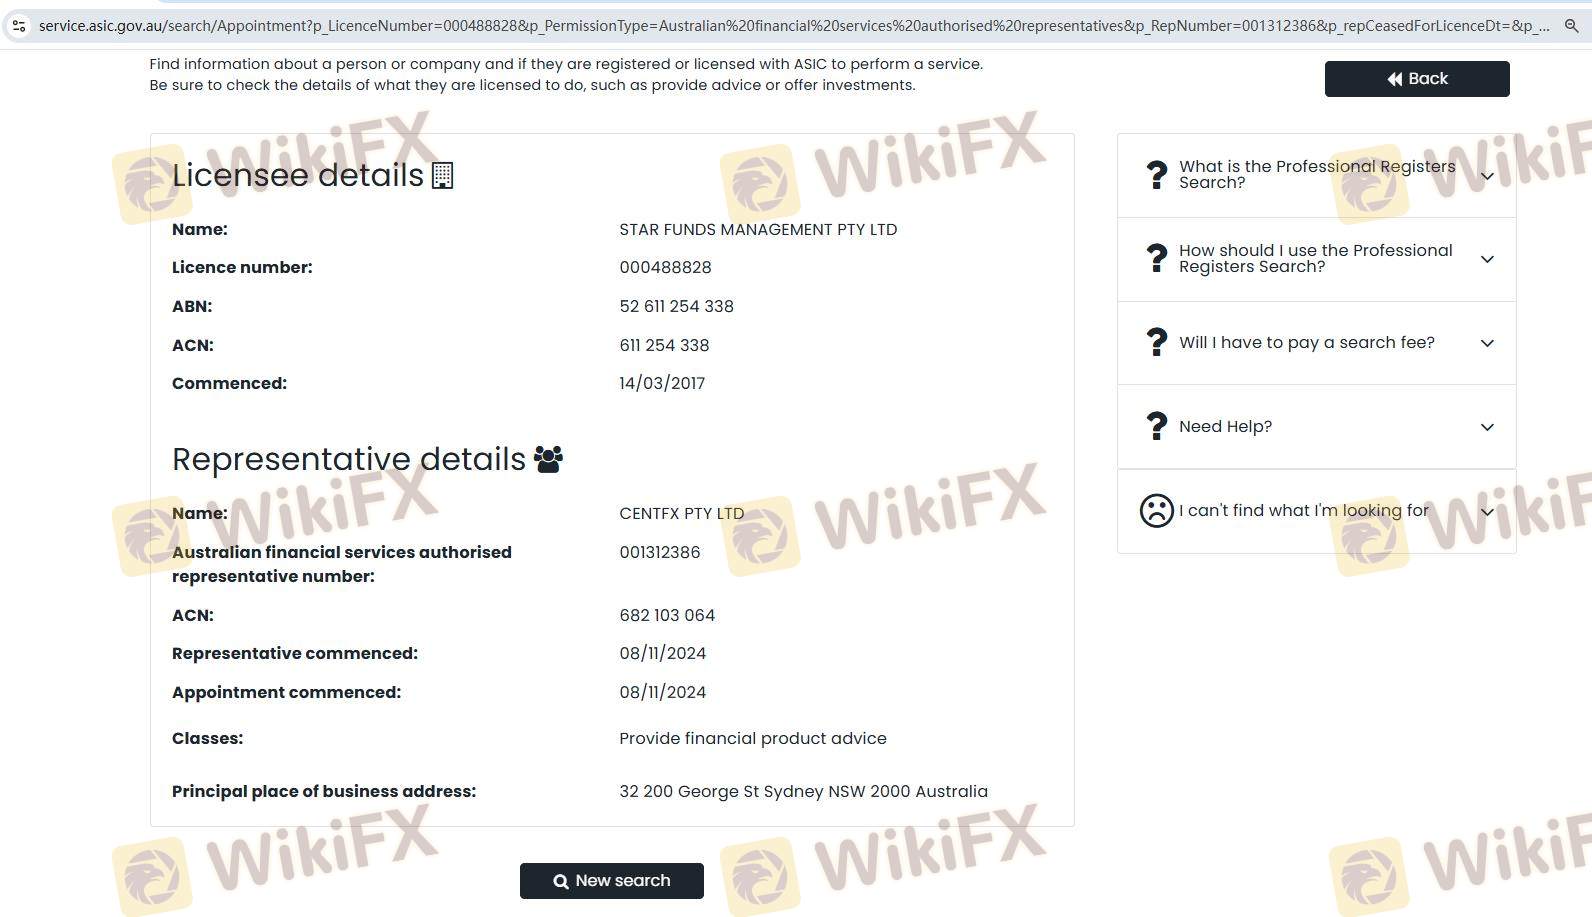1592x917 pixels.
Task: Select representative name CENTFX PTY LTD
Action: tap(682, 514)
